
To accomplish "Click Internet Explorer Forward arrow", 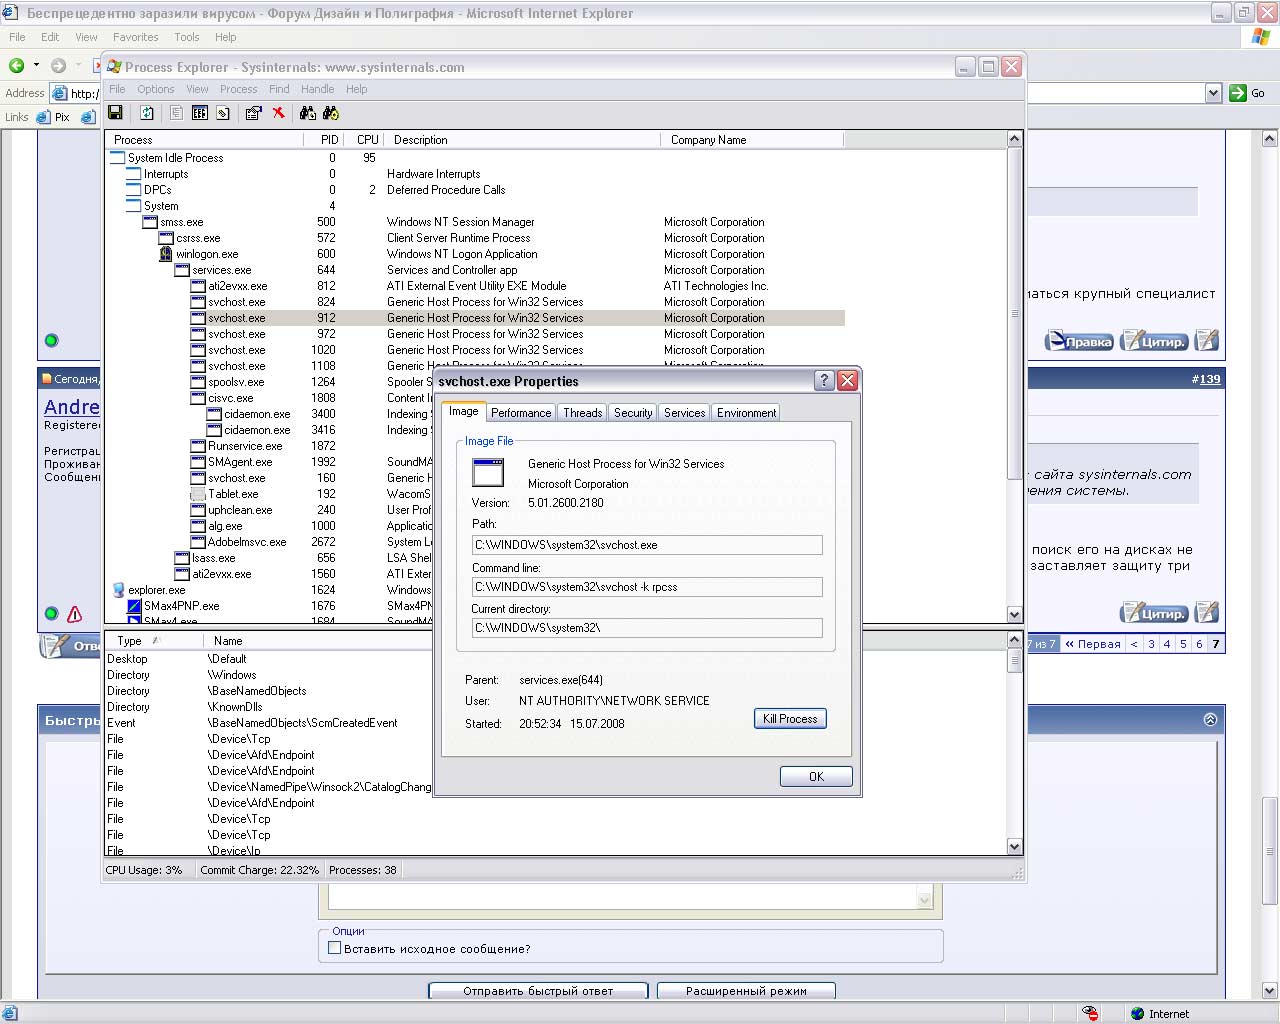I will (58, 65).
